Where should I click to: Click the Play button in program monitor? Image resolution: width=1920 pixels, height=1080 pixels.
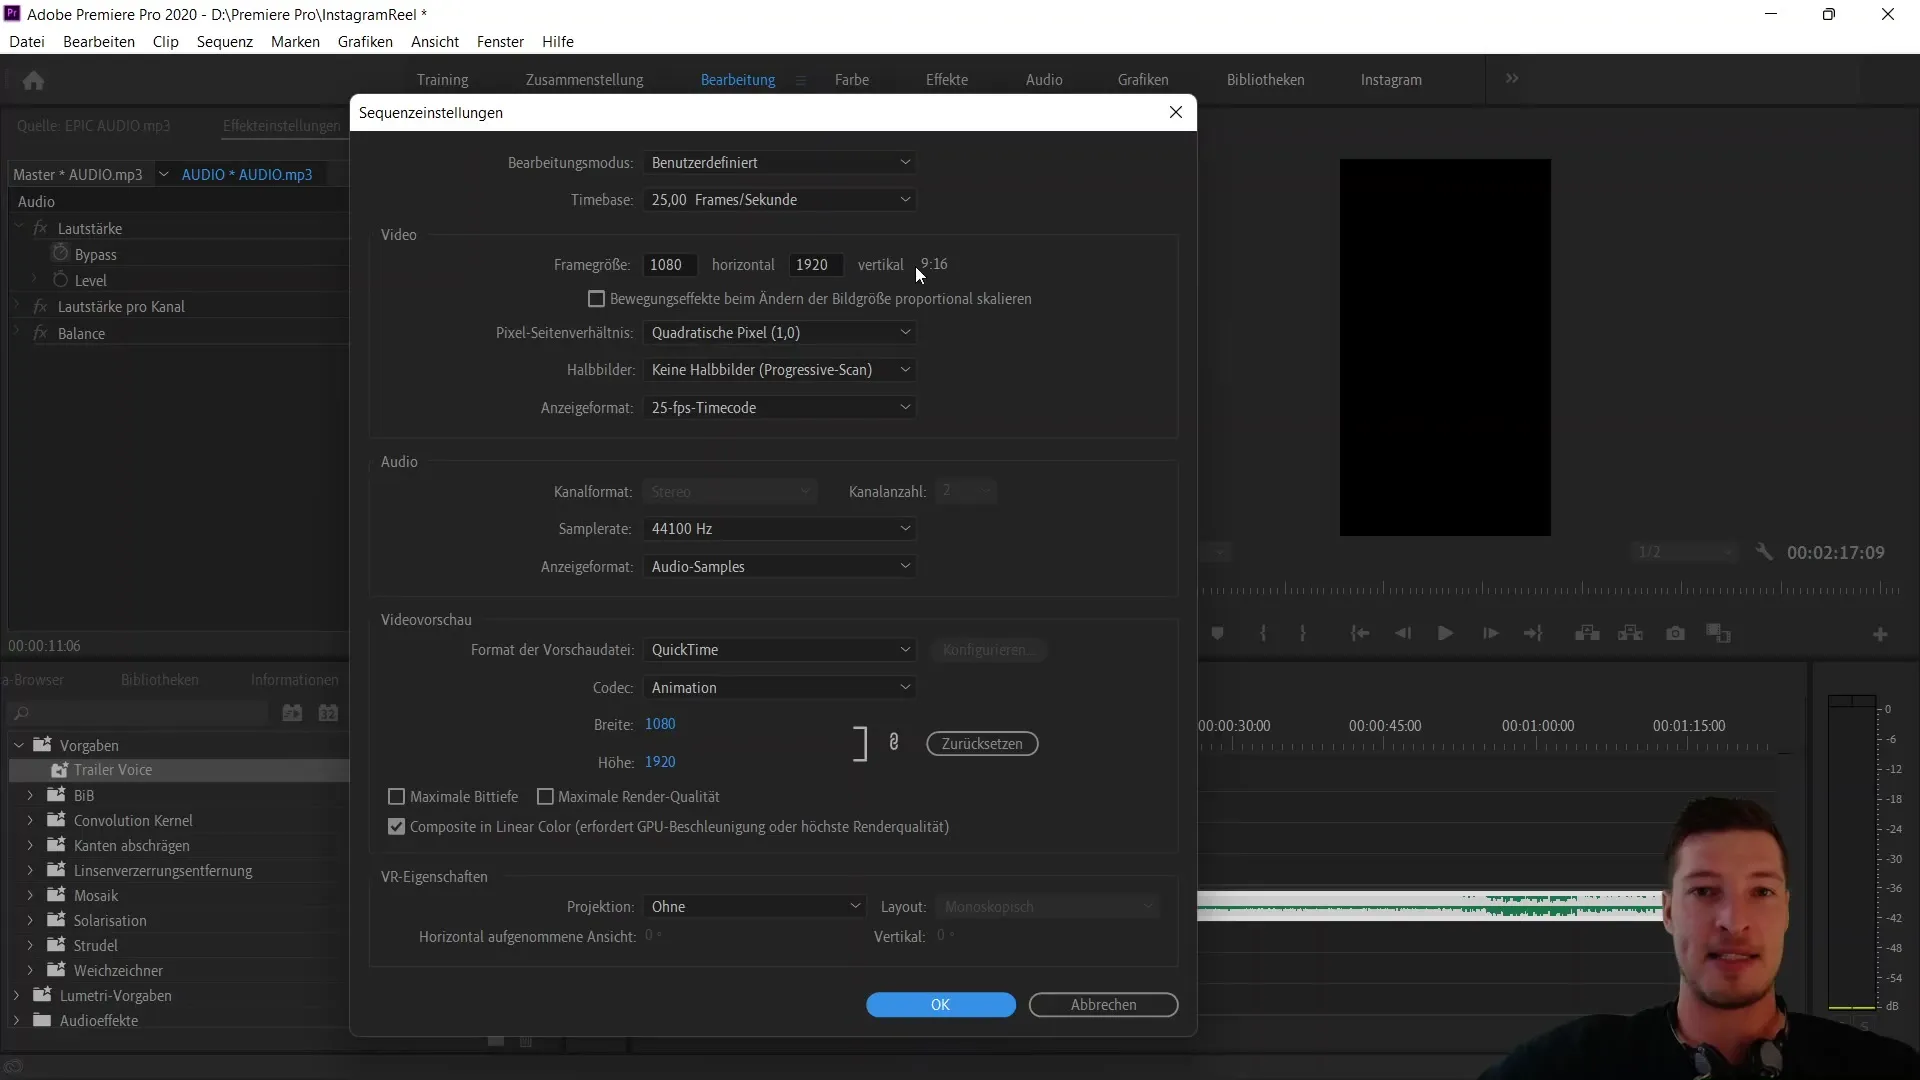1445,634
